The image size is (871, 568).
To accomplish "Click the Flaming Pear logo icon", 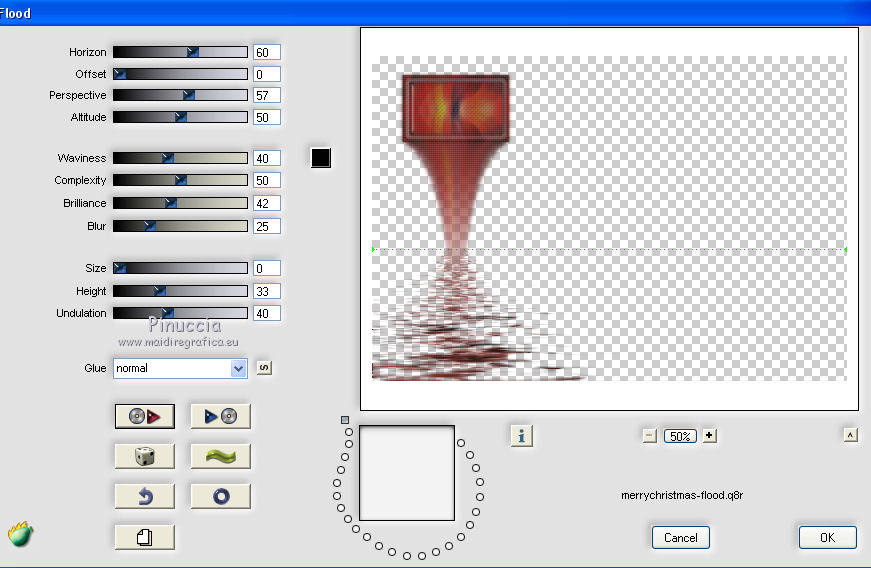I will point(21,534).
